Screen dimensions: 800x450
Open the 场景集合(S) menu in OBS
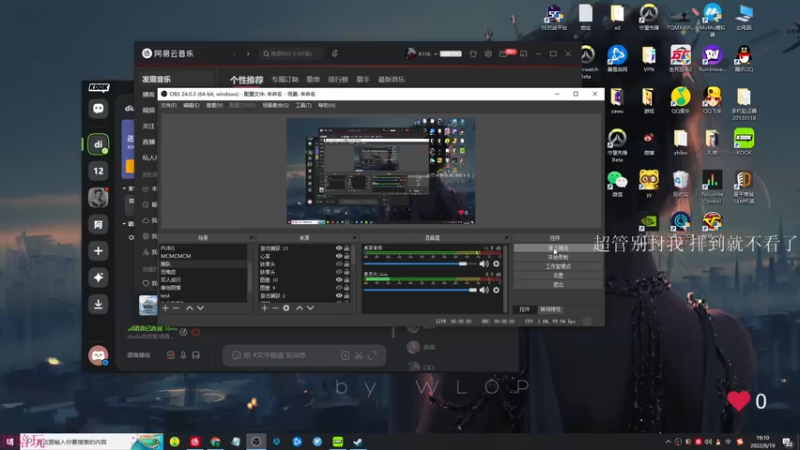(276, 105)
